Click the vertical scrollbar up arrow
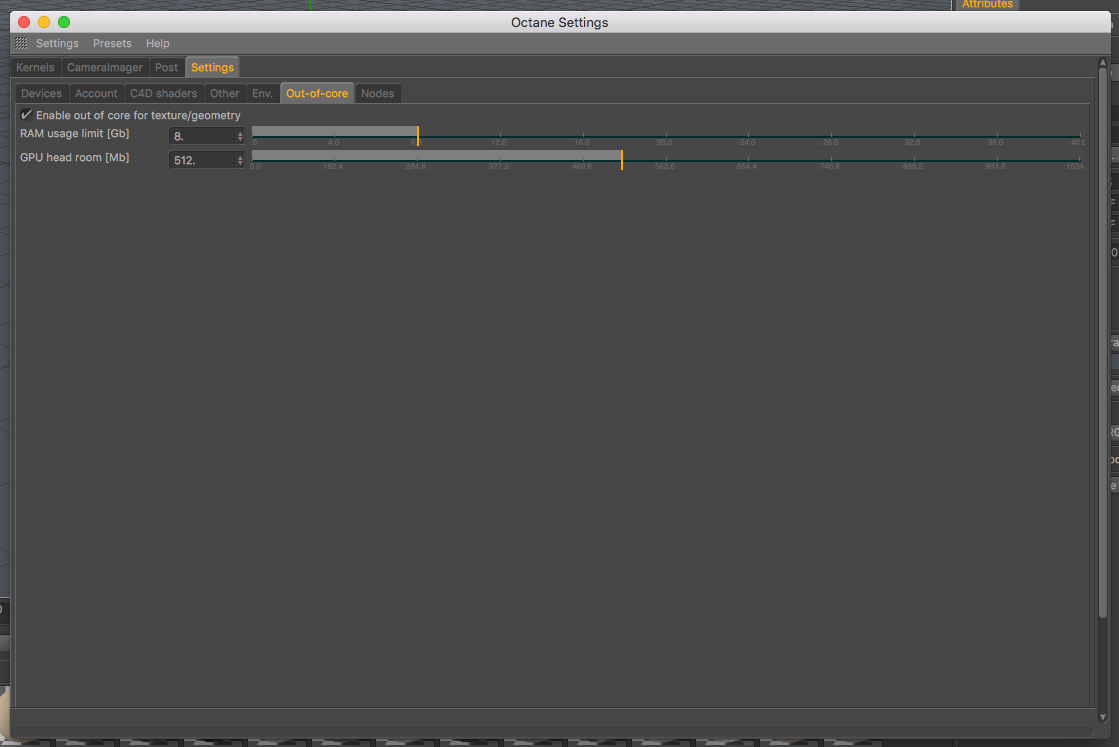The image size is (1119, 747). click(x=1103, y=63)
